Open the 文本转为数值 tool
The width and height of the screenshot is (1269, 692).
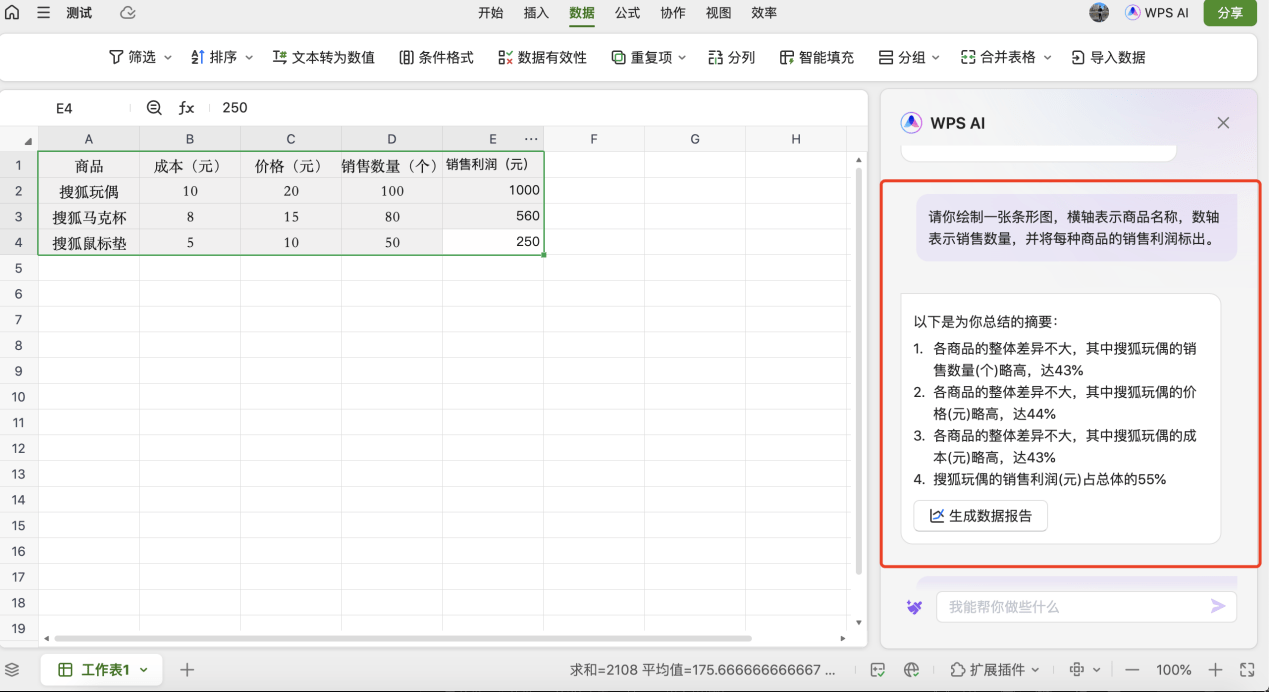324,57
